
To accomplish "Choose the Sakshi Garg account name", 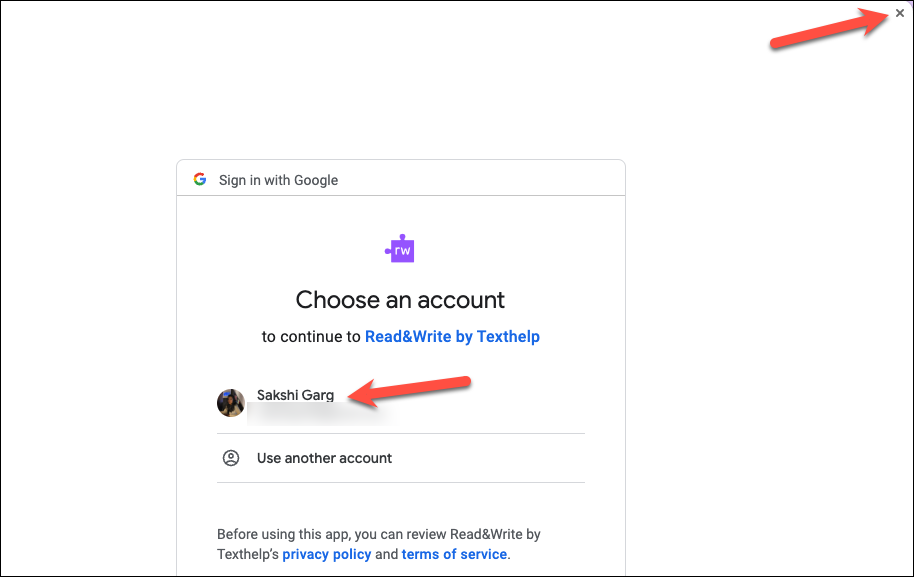I will [296, 395].
